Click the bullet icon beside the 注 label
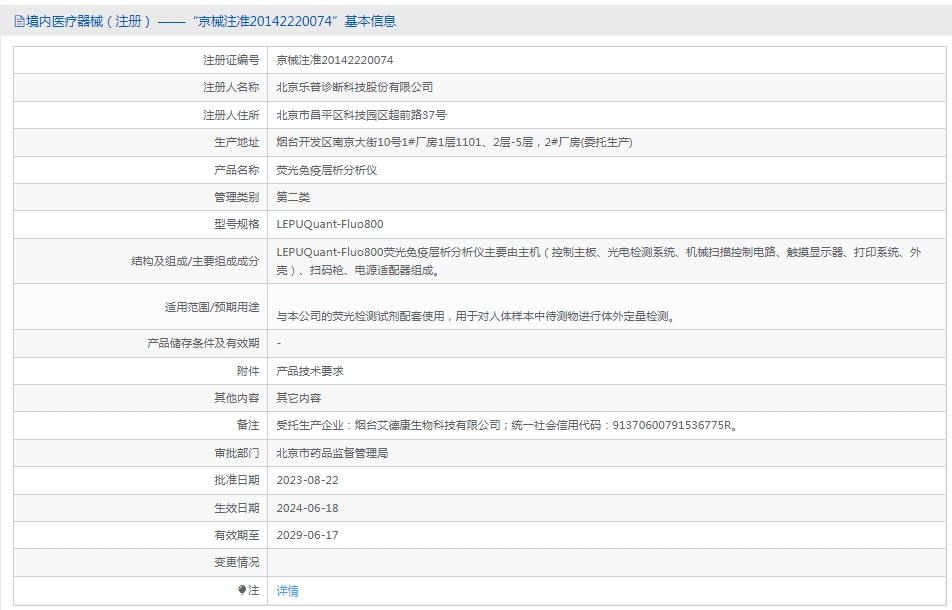This screenshot has width=952, height=610. tap(242, 590)
